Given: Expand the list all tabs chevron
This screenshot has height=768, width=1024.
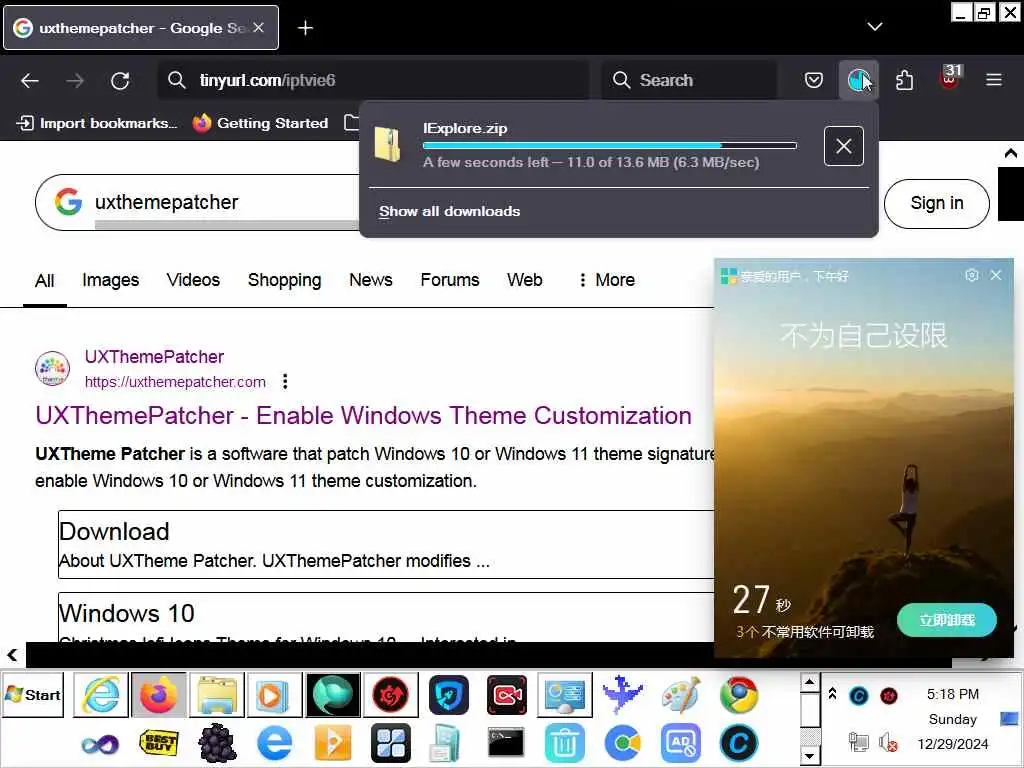Looking at the screenshot, I should click(874, 27).
